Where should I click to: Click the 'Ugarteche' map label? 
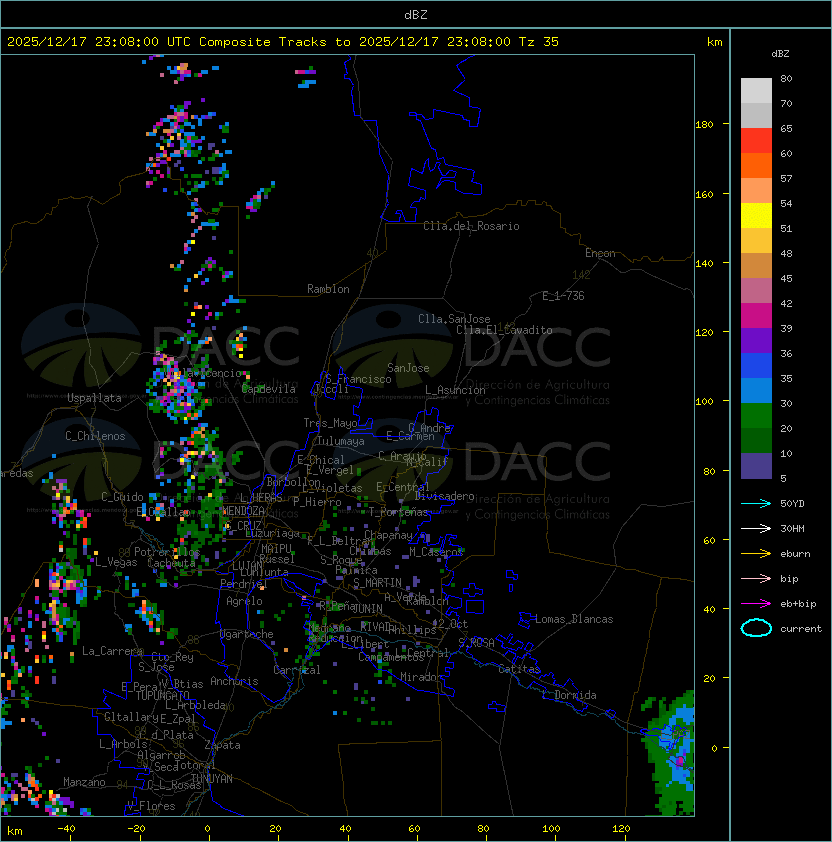point(247,634)
